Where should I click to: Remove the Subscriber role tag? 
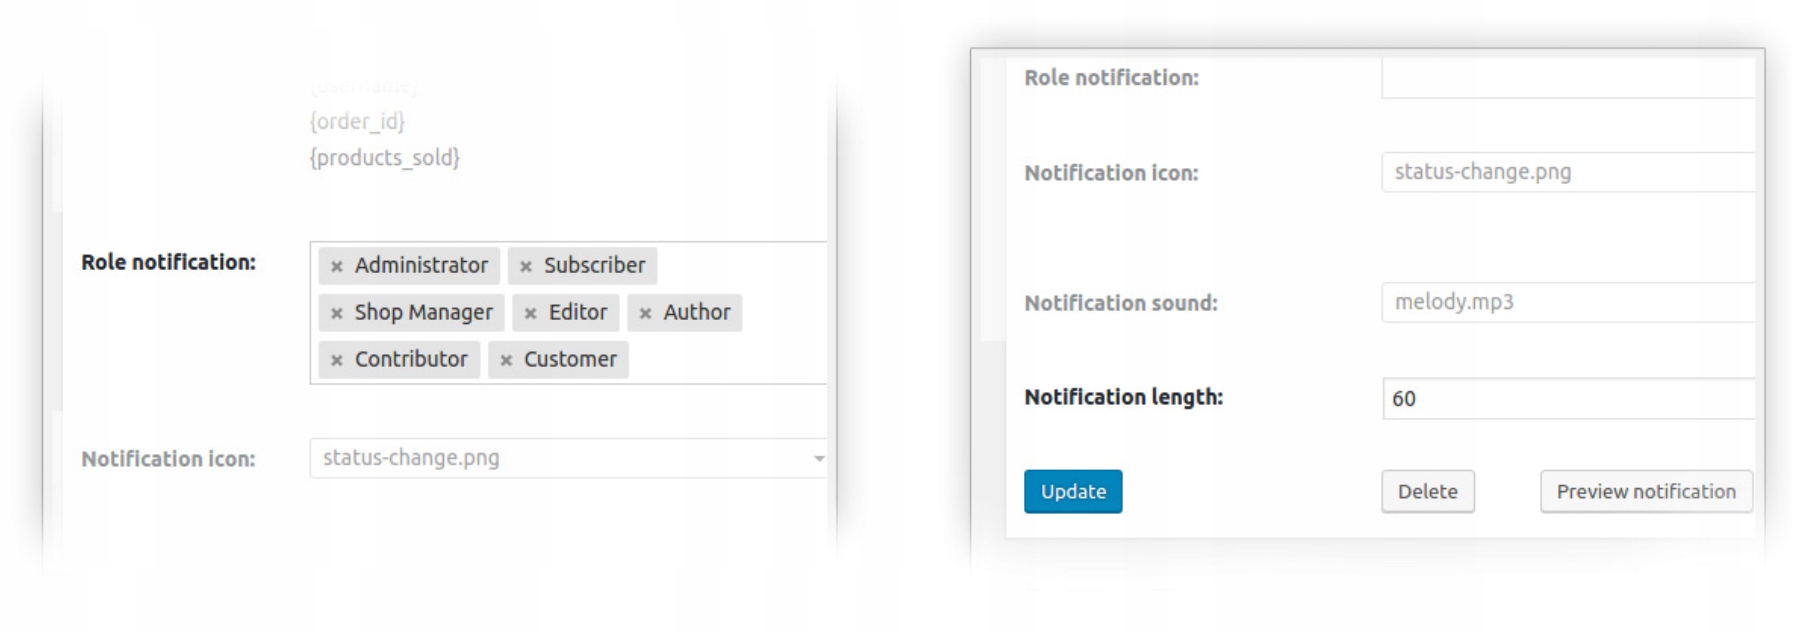coord(526,266)
